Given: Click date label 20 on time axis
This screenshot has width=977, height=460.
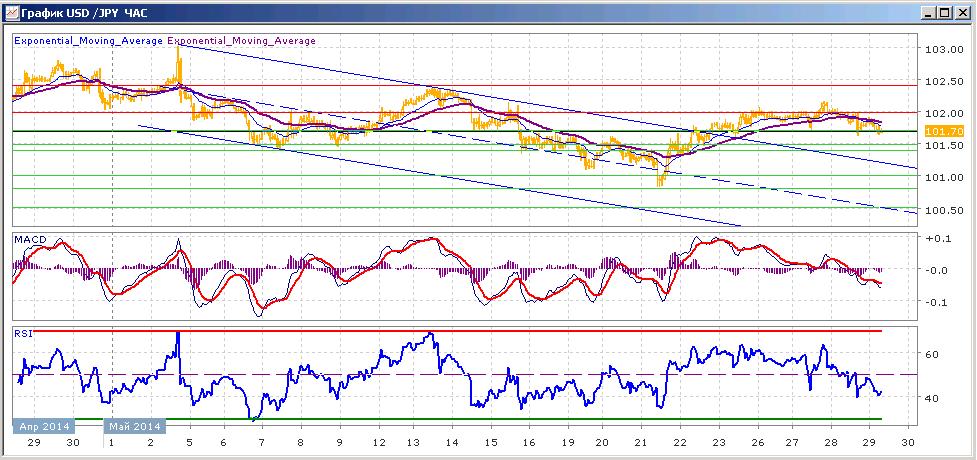Looking at the screenshot, I should [x=603, y=443].
